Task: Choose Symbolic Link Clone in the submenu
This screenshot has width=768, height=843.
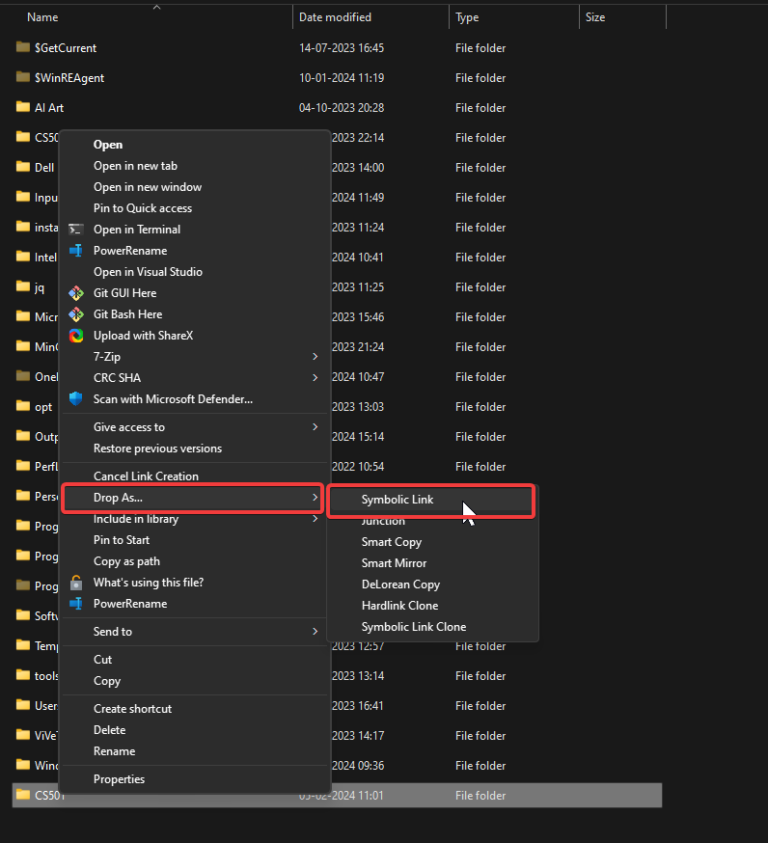Action: click(414, 627)
